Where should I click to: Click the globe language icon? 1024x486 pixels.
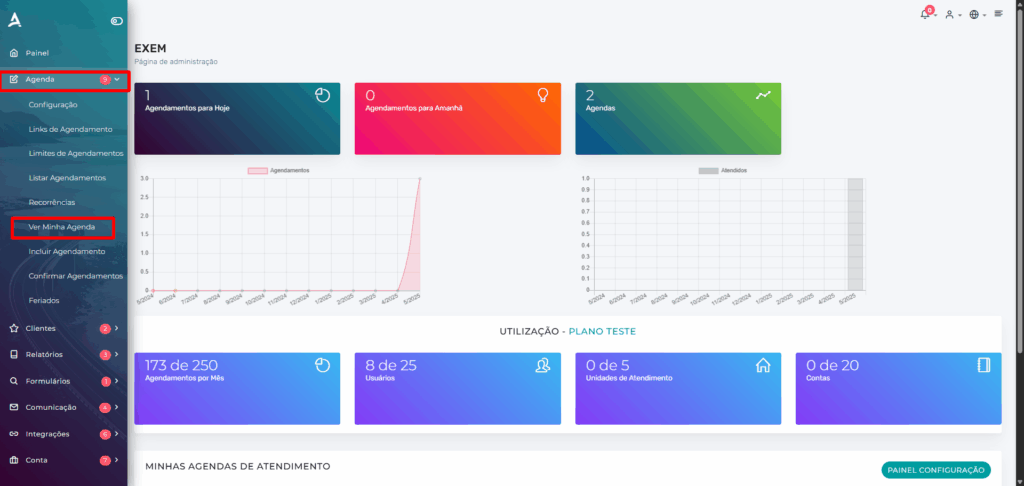(974, 14)
